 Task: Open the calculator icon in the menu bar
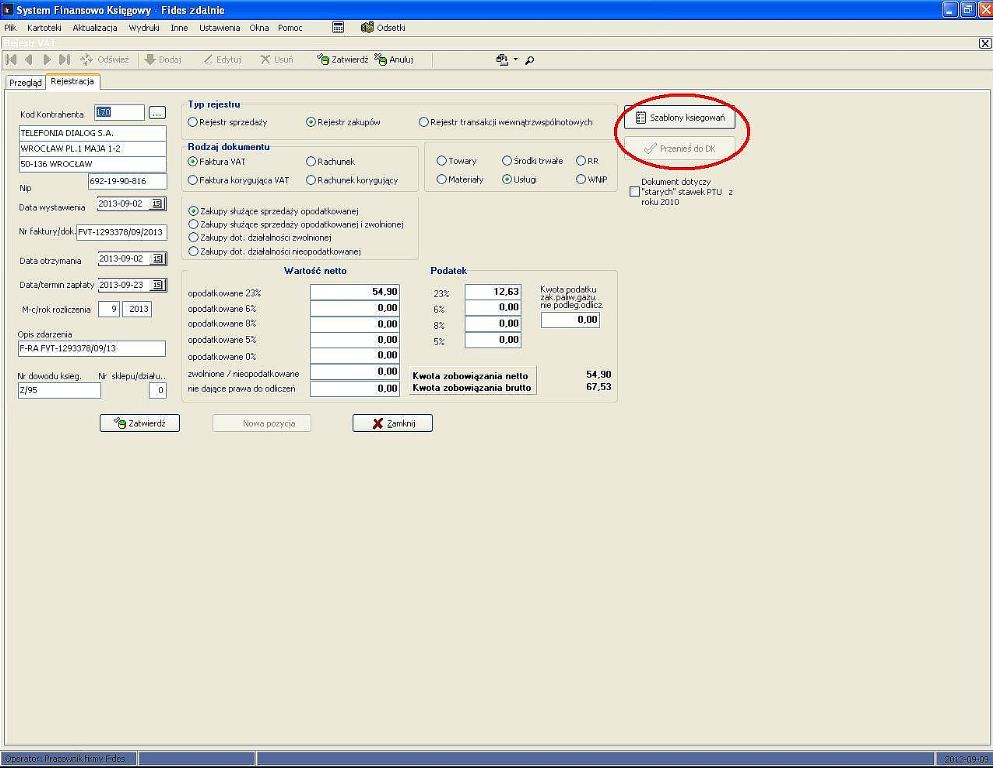(338, 27)
